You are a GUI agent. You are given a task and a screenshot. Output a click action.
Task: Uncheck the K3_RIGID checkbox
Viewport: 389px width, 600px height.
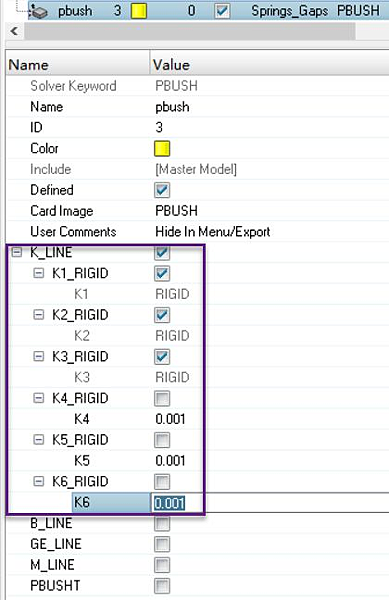tap(162, 357)
